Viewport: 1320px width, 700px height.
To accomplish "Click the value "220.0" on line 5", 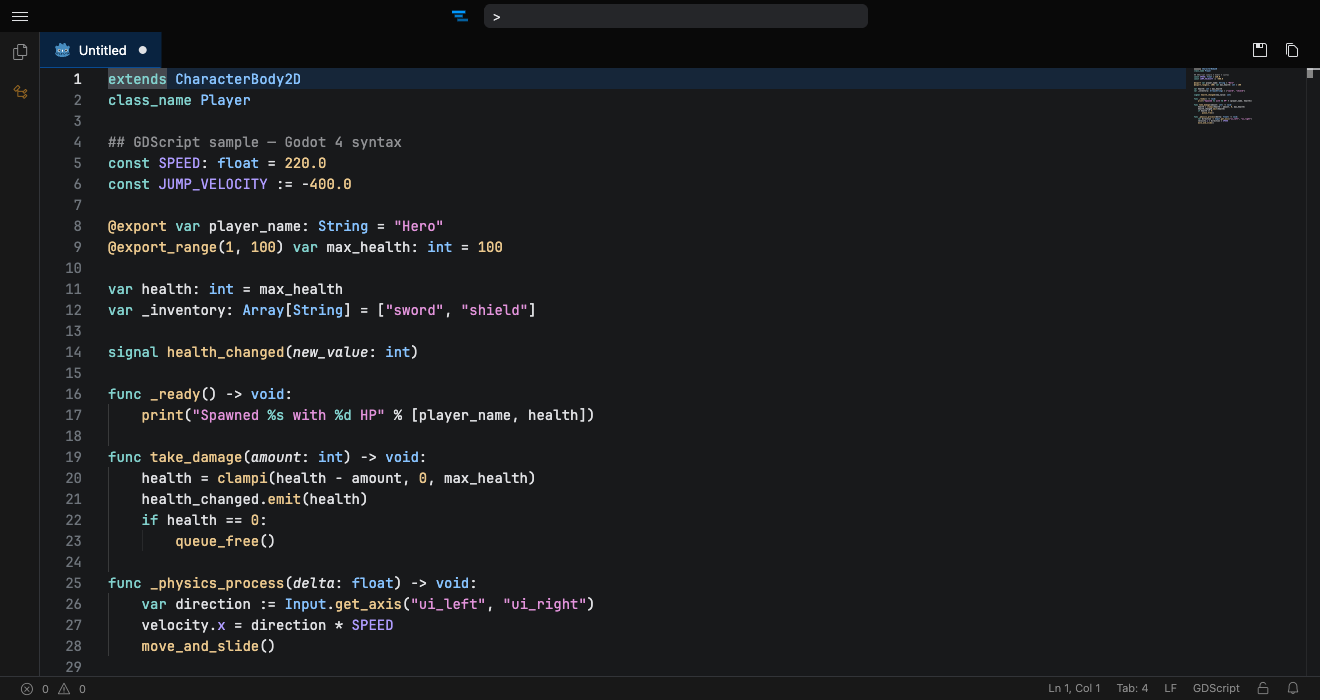I will [305, 163].
